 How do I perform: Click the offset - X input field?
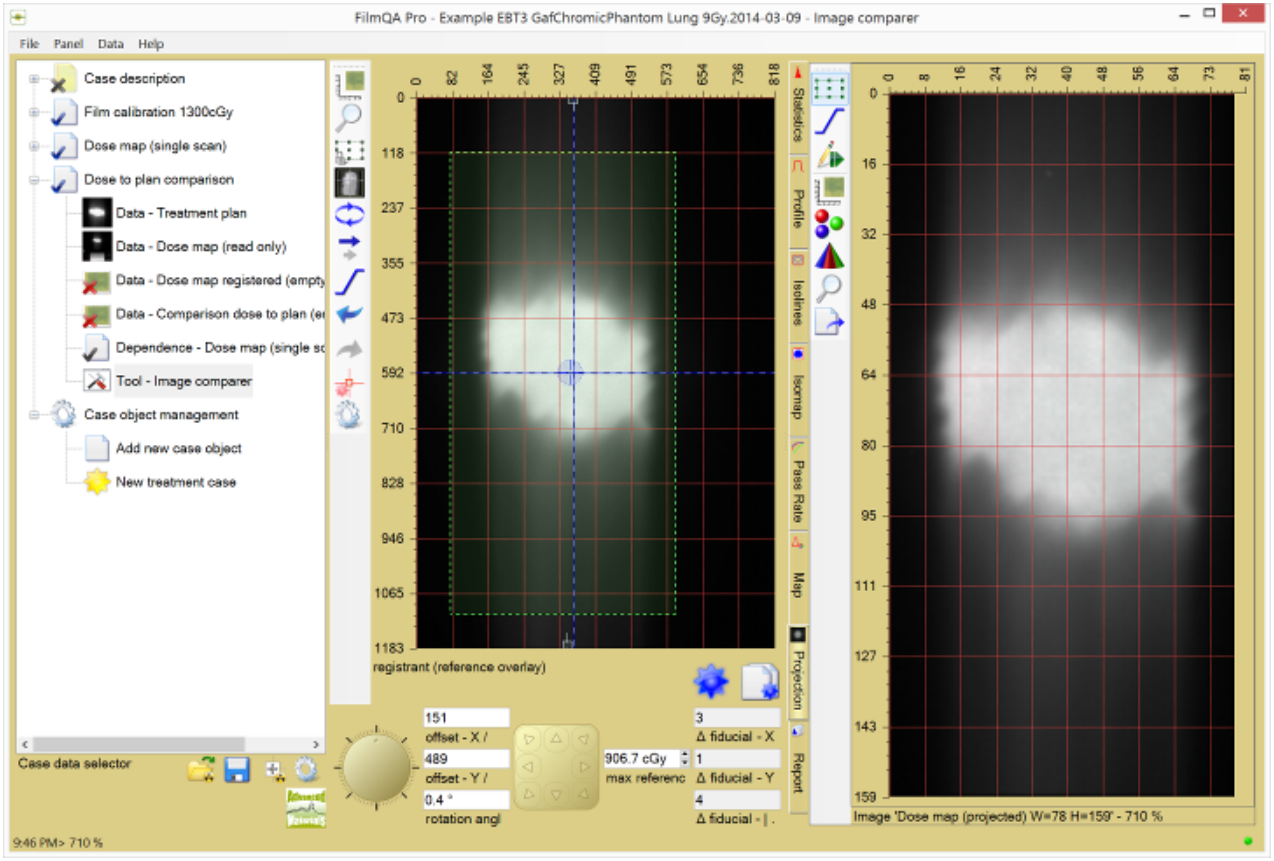click(x=467, y=718)
